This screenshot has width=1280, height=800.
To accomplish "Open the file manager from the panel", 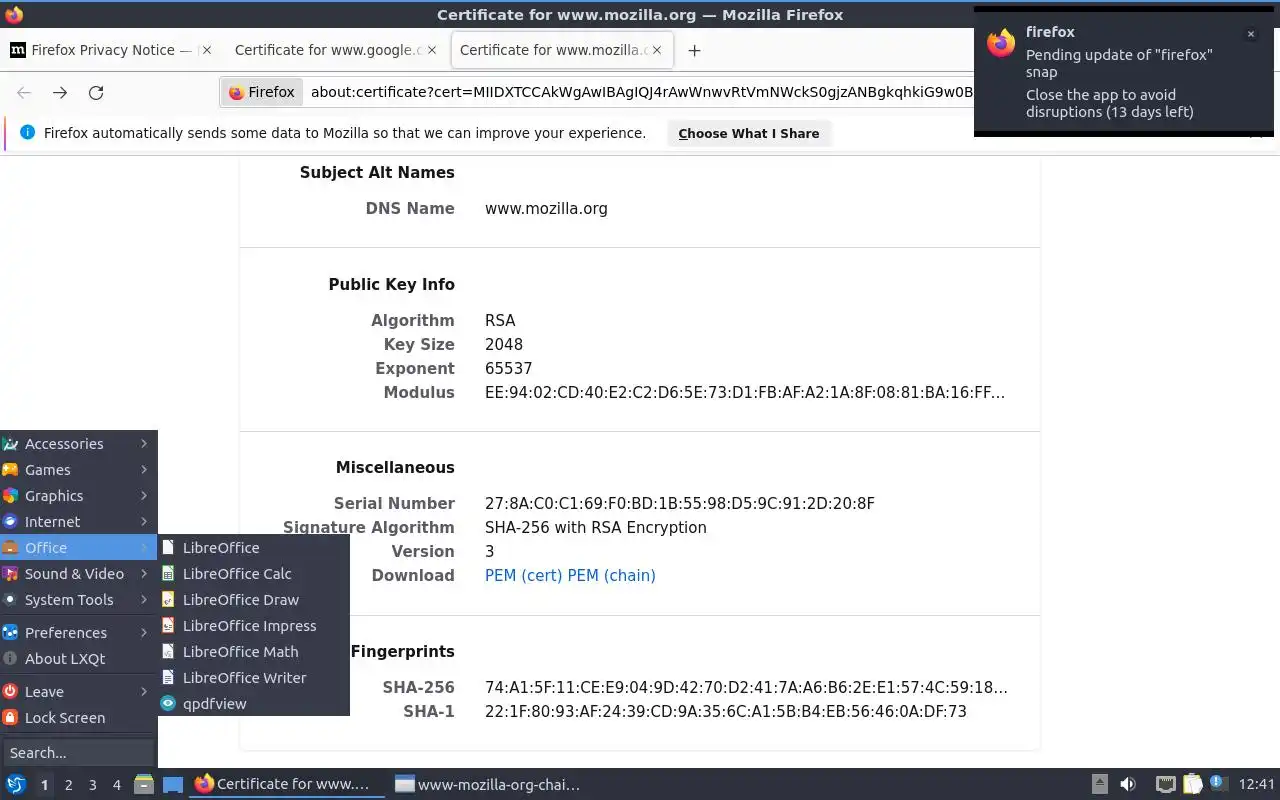I will tap(143, 785).
